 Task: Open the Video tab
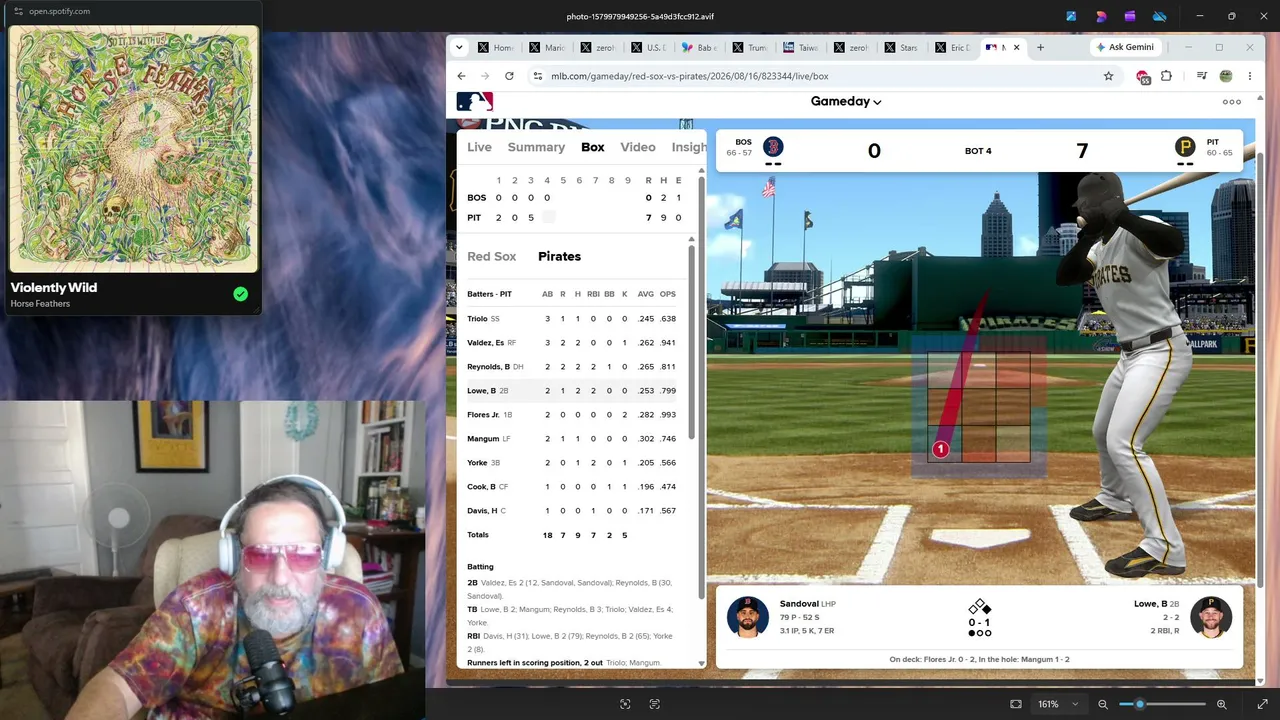(x=638, y=147)
